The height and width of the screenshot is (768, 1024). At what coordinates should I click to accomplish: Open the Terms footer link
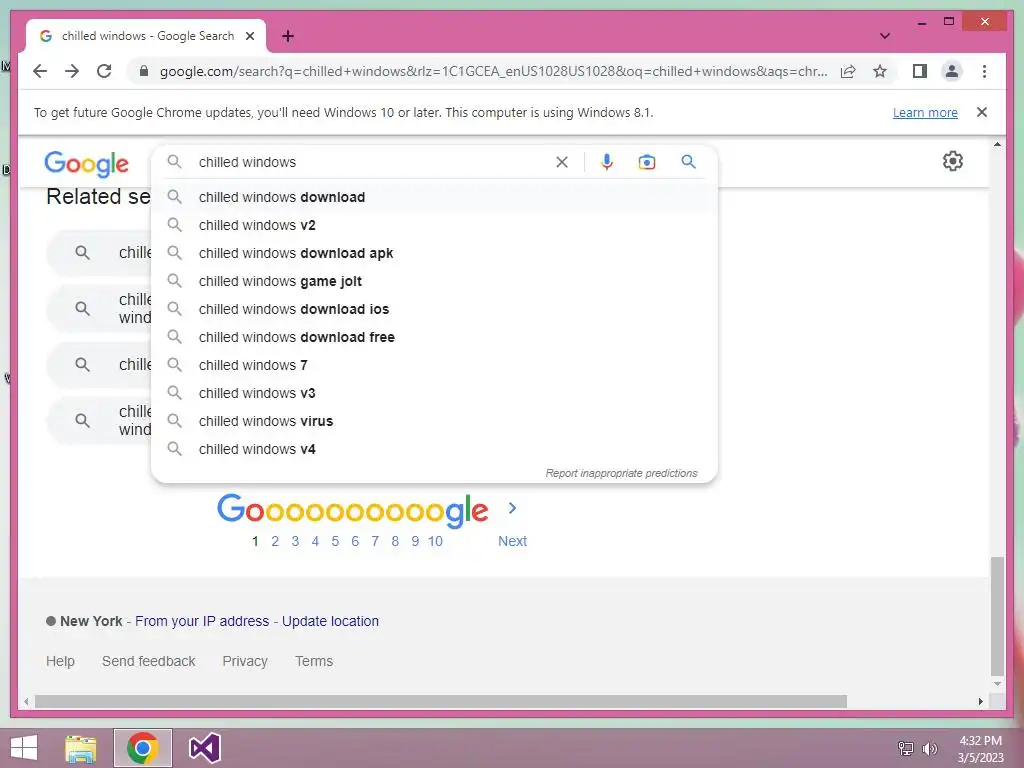(x=313, y=662)
